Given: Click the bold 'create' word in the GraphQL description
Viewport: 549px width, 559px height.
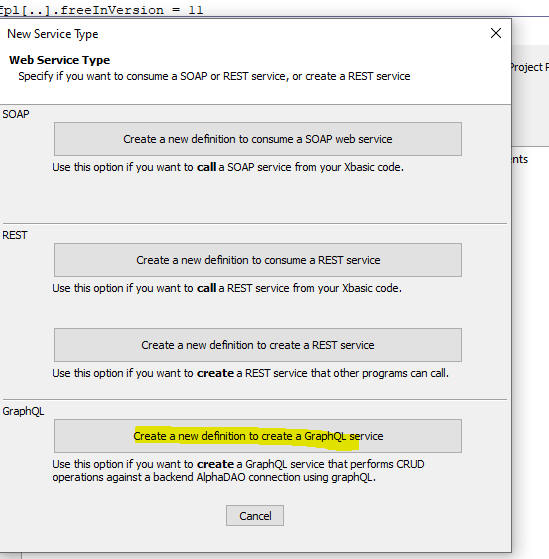Looking at the screenshot, I should point(215,464).
